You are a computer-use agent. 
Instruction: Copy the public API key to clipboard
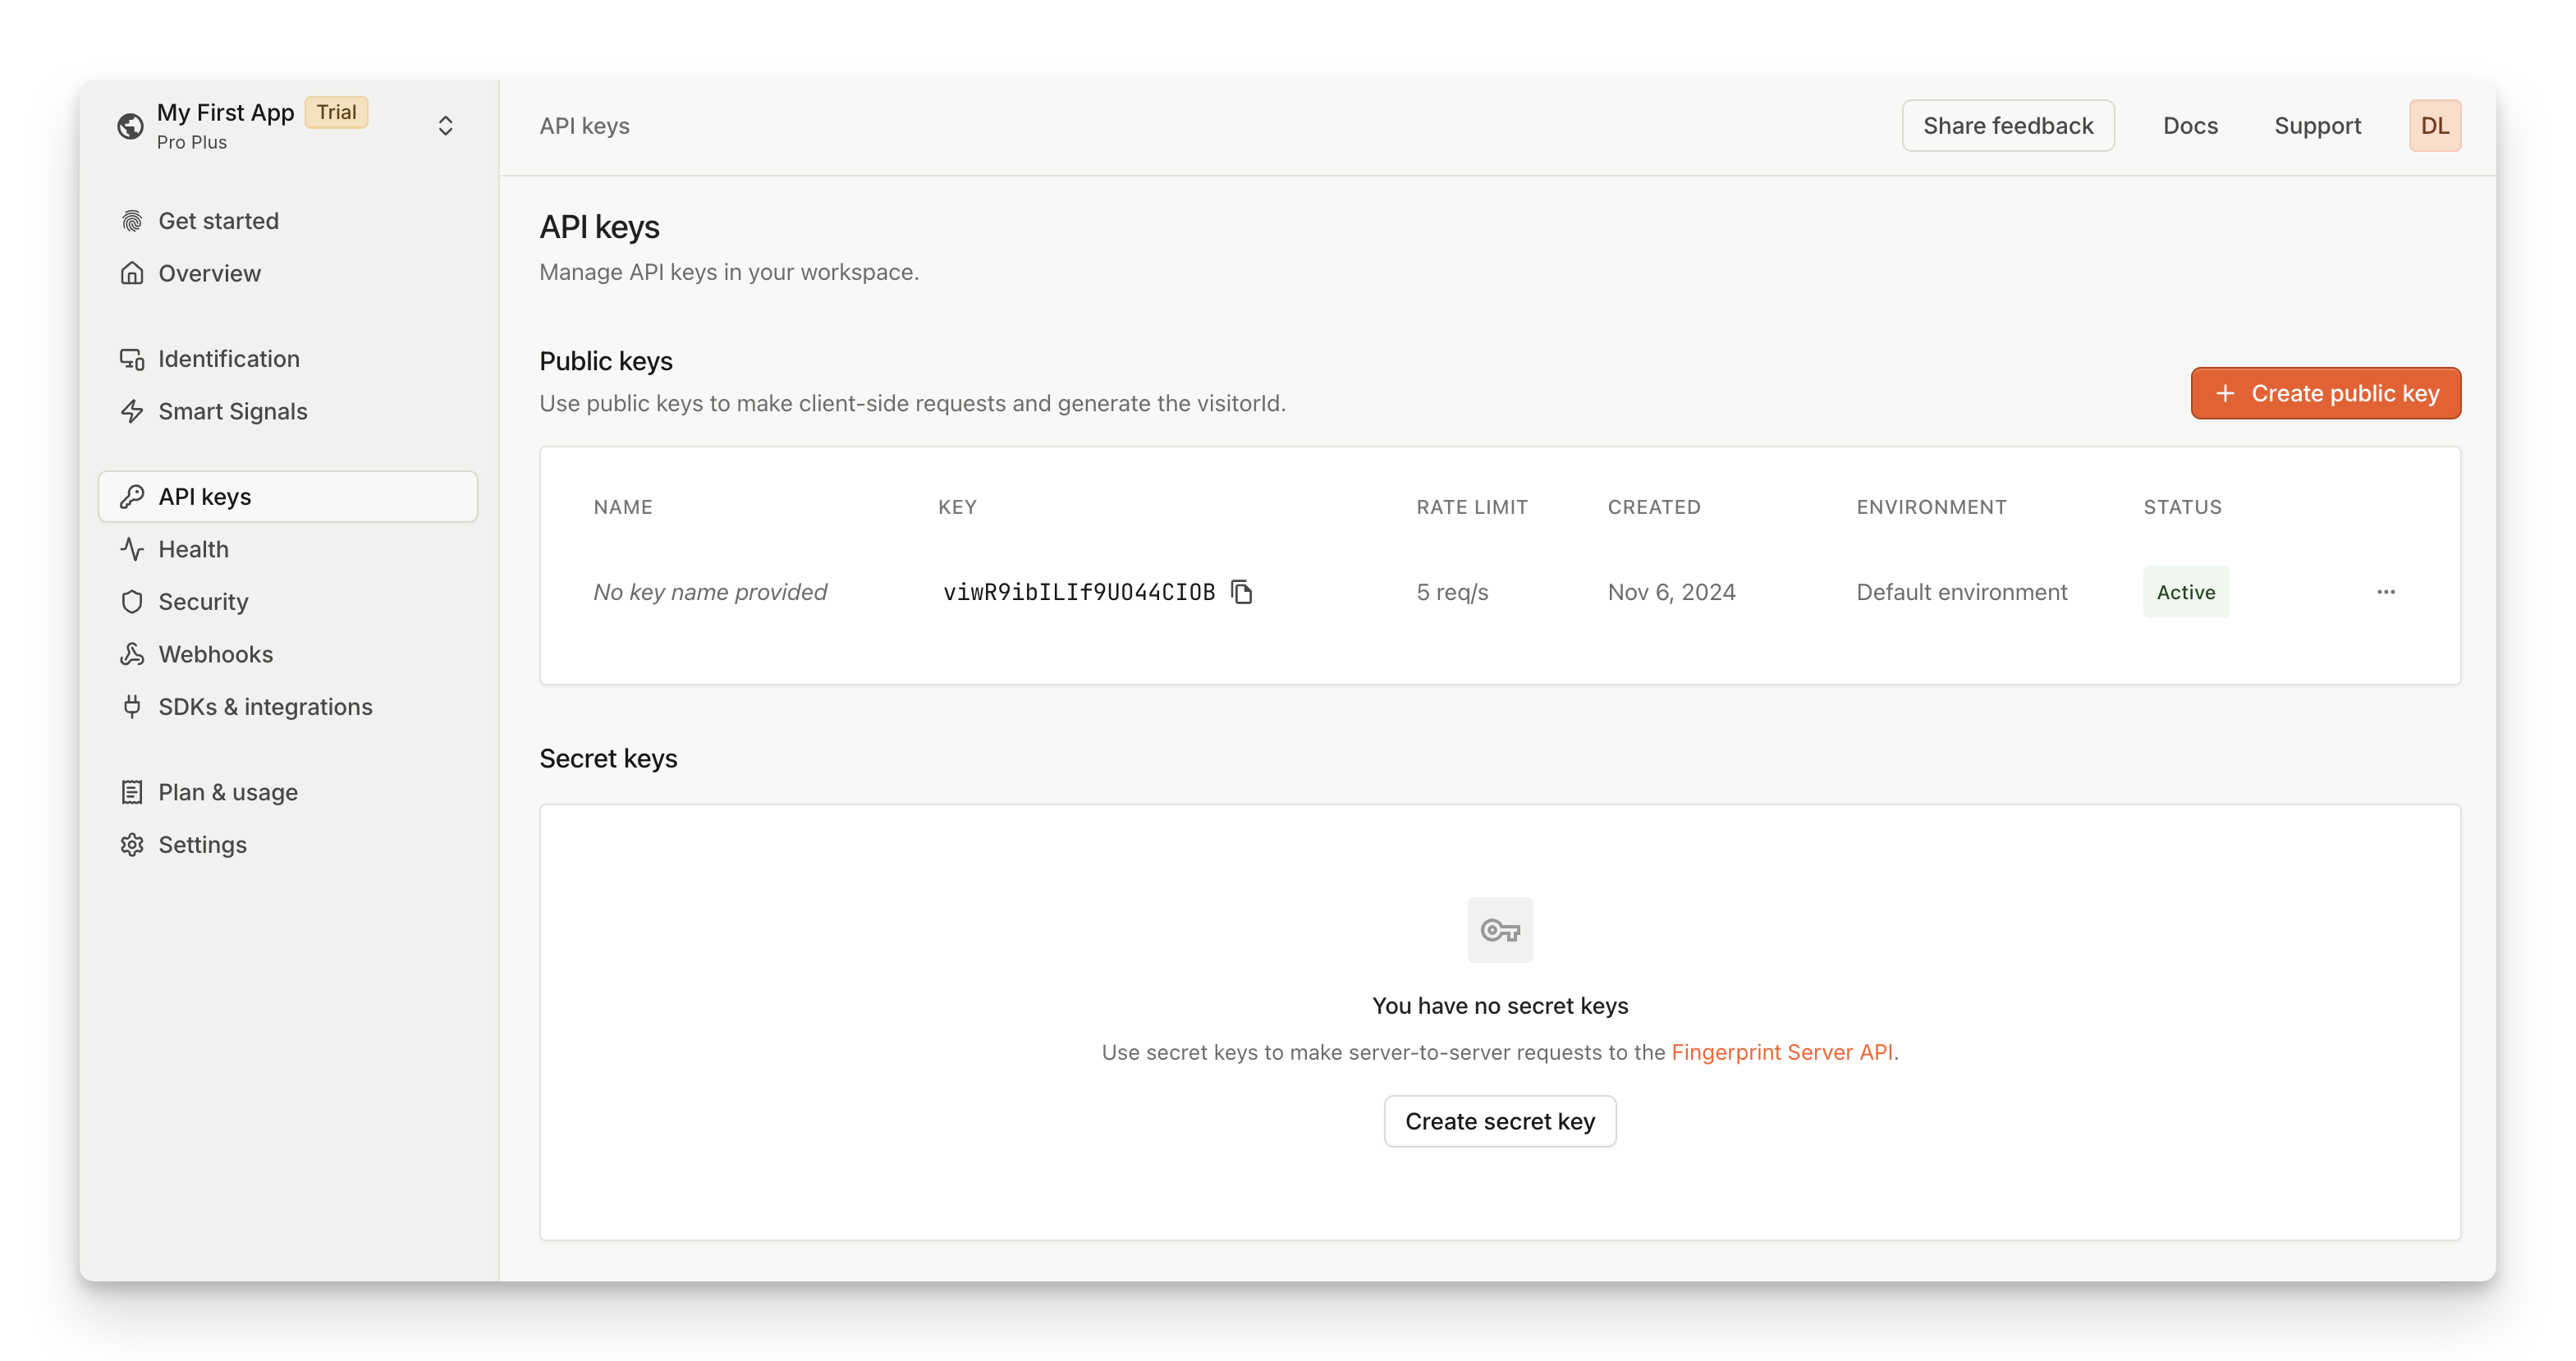[1241, 592]
